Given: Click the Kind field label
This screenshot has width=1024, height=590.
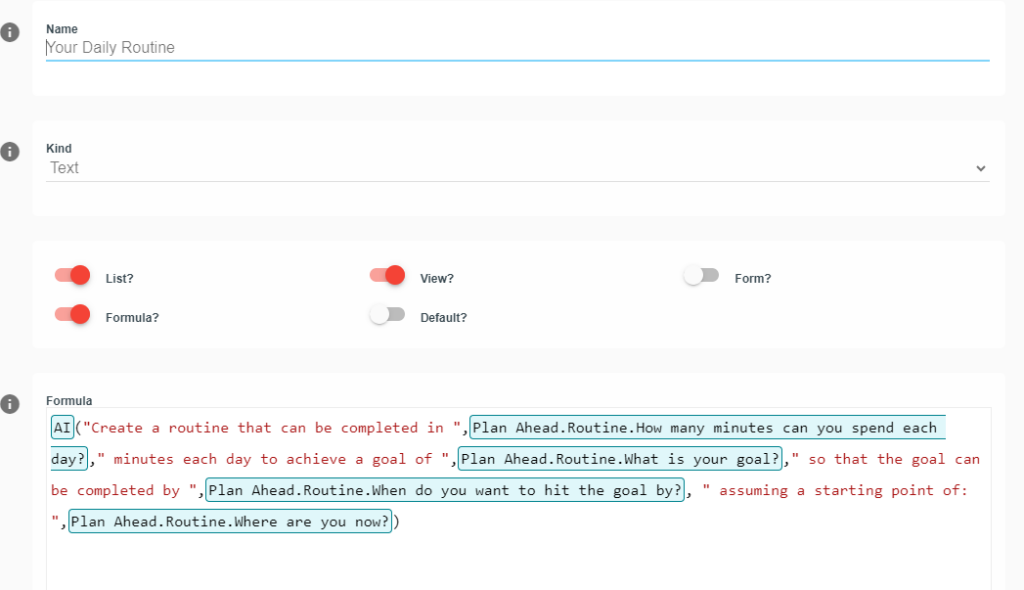Looking at the screenshot, I should (x=59, y=148).
